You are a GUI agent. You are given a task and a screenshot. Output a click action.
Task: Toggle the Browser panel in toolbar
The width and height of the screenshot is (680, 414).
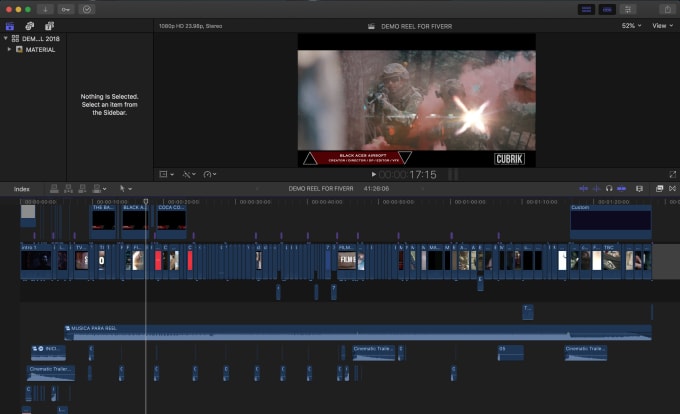586,9
